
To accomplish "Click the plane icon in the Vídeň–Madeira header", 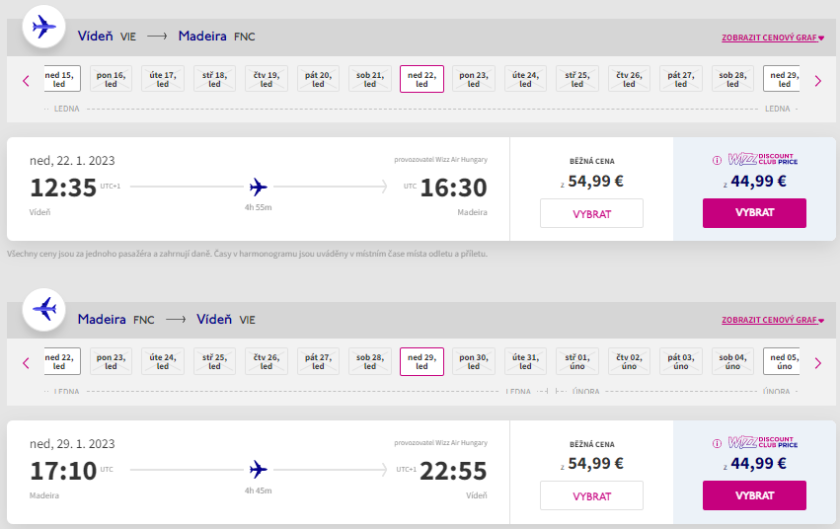I will click(43, 27).
